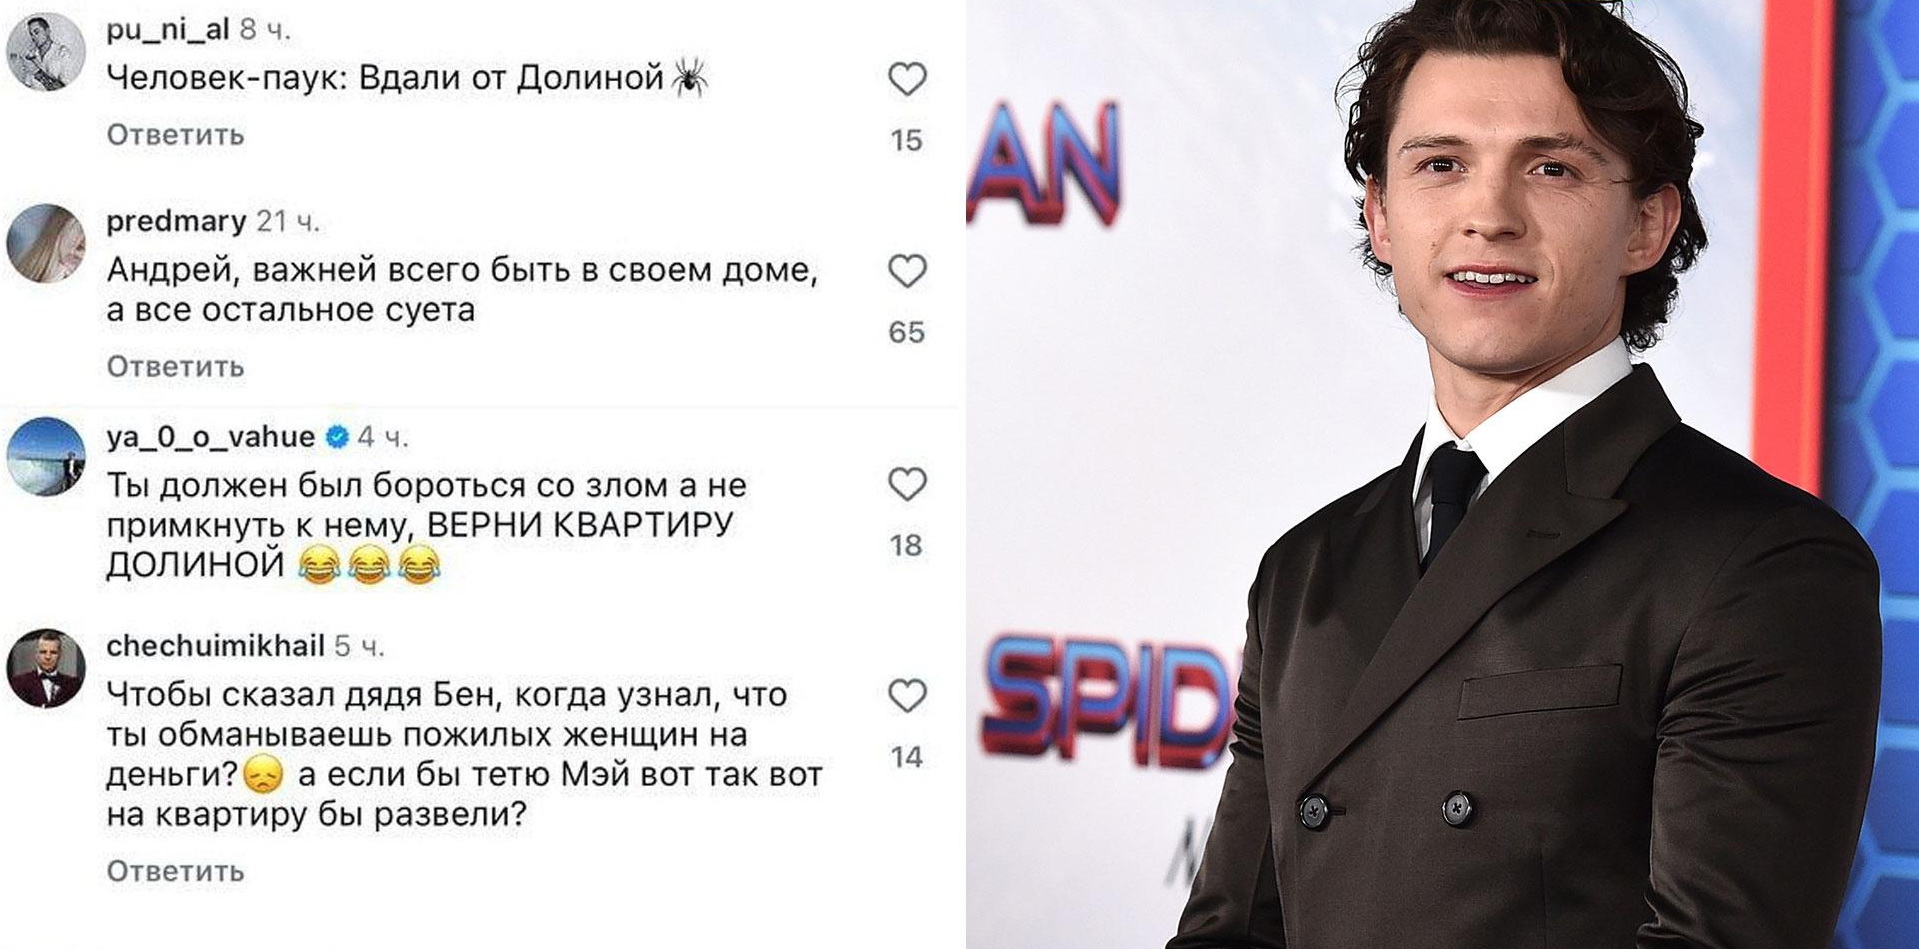Click Ответить under predmary's comment
This screenshot has height=949, width=1919.
click(x=175, y=367)
